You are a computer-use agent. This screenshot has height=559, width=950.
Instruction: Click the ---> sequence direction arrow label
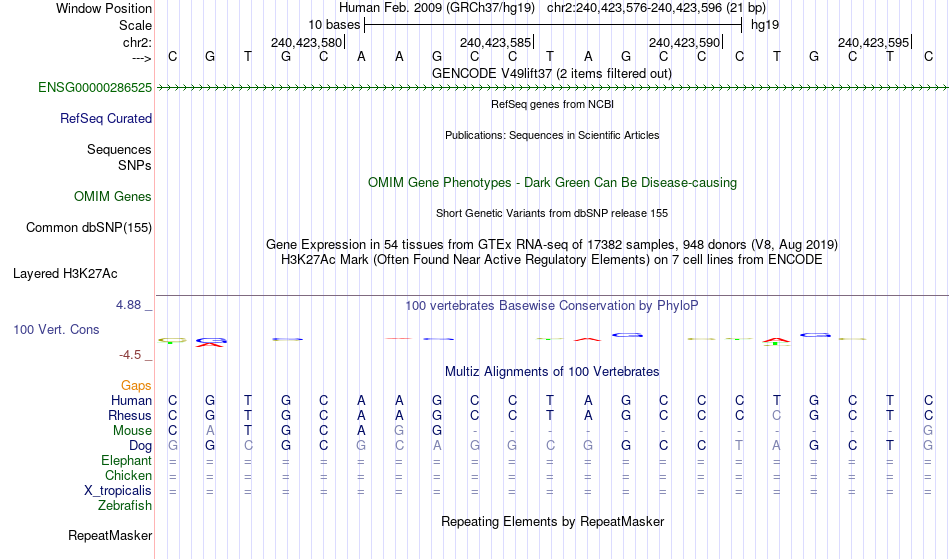[141, 58]
